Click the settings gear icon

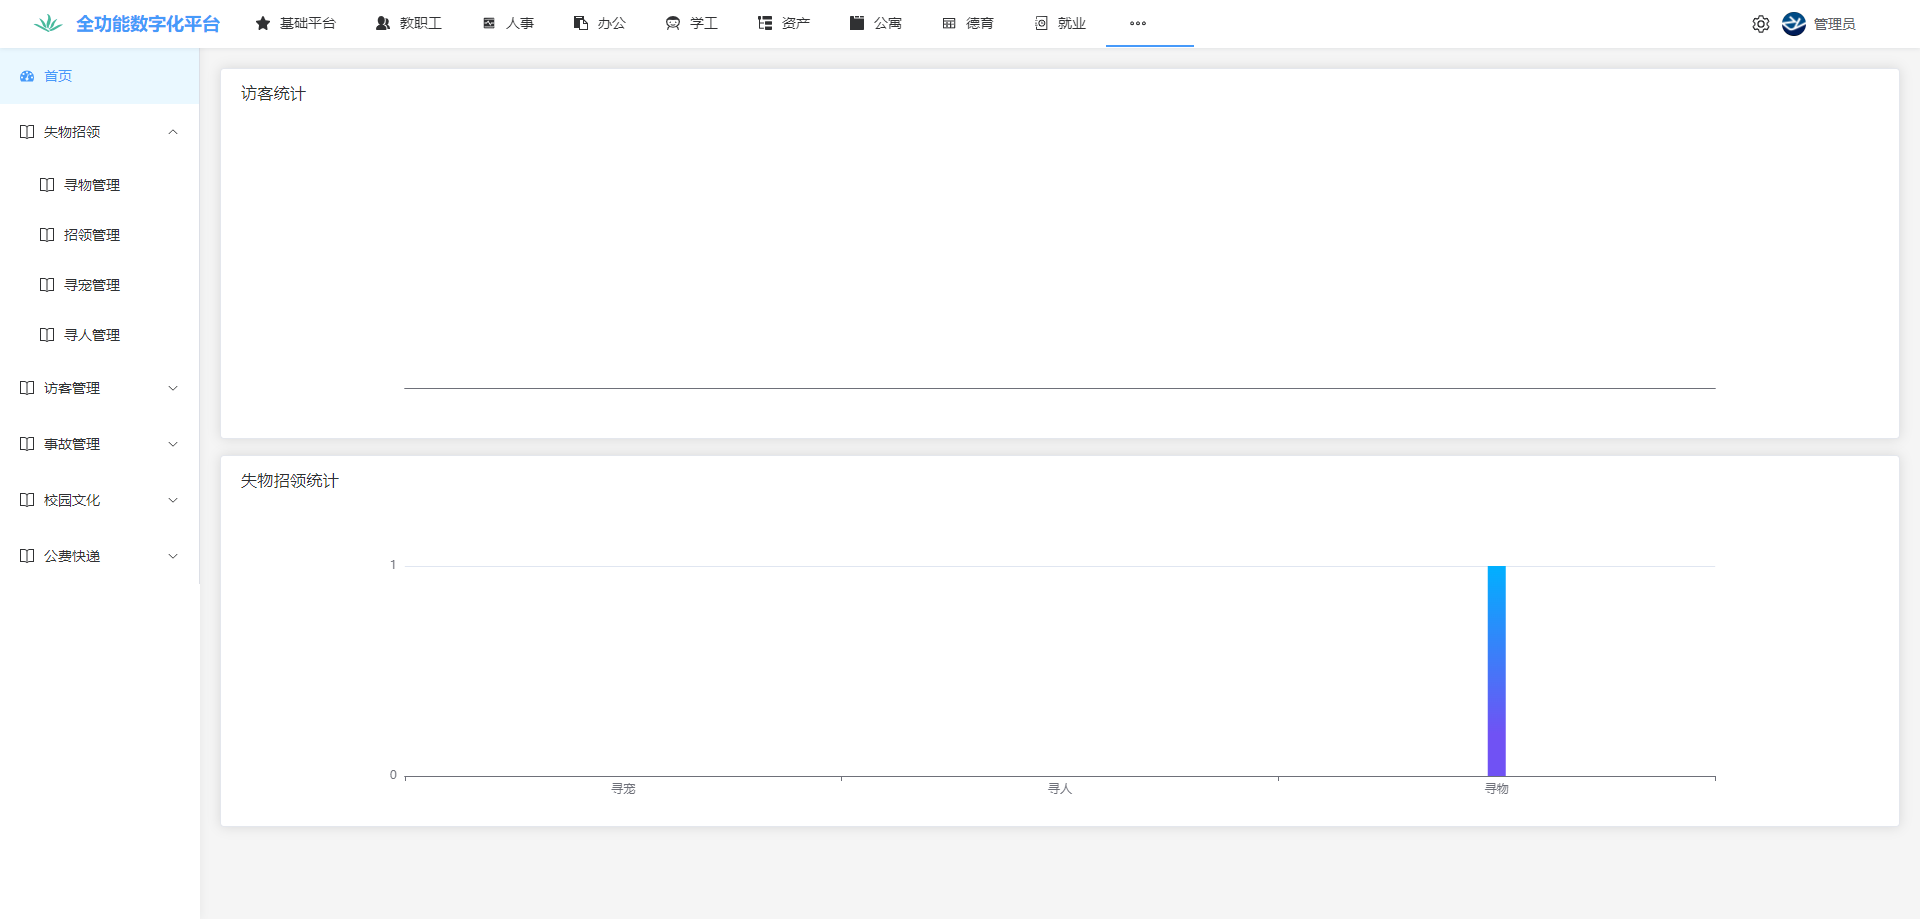click(1760, 24)
